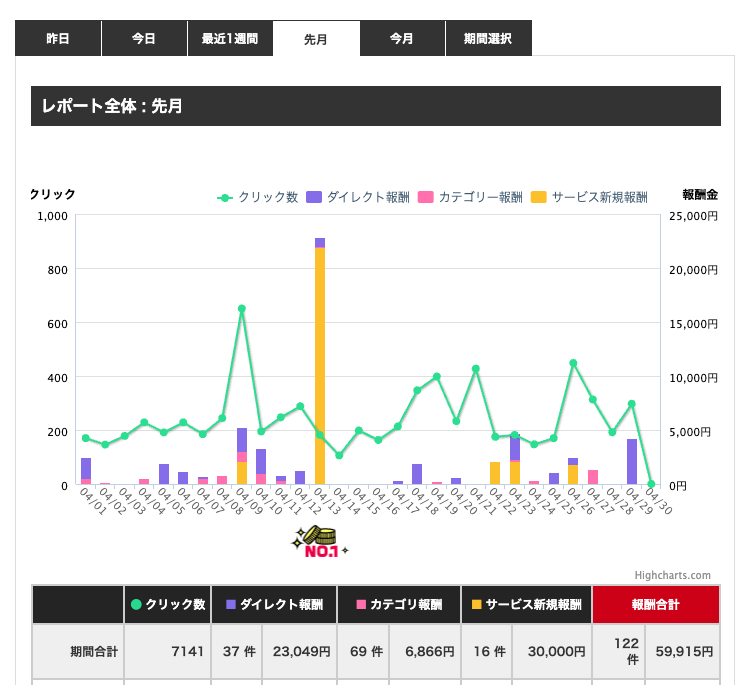
Task: Click the orange bar on 04/22
Action: click(495, 473)
